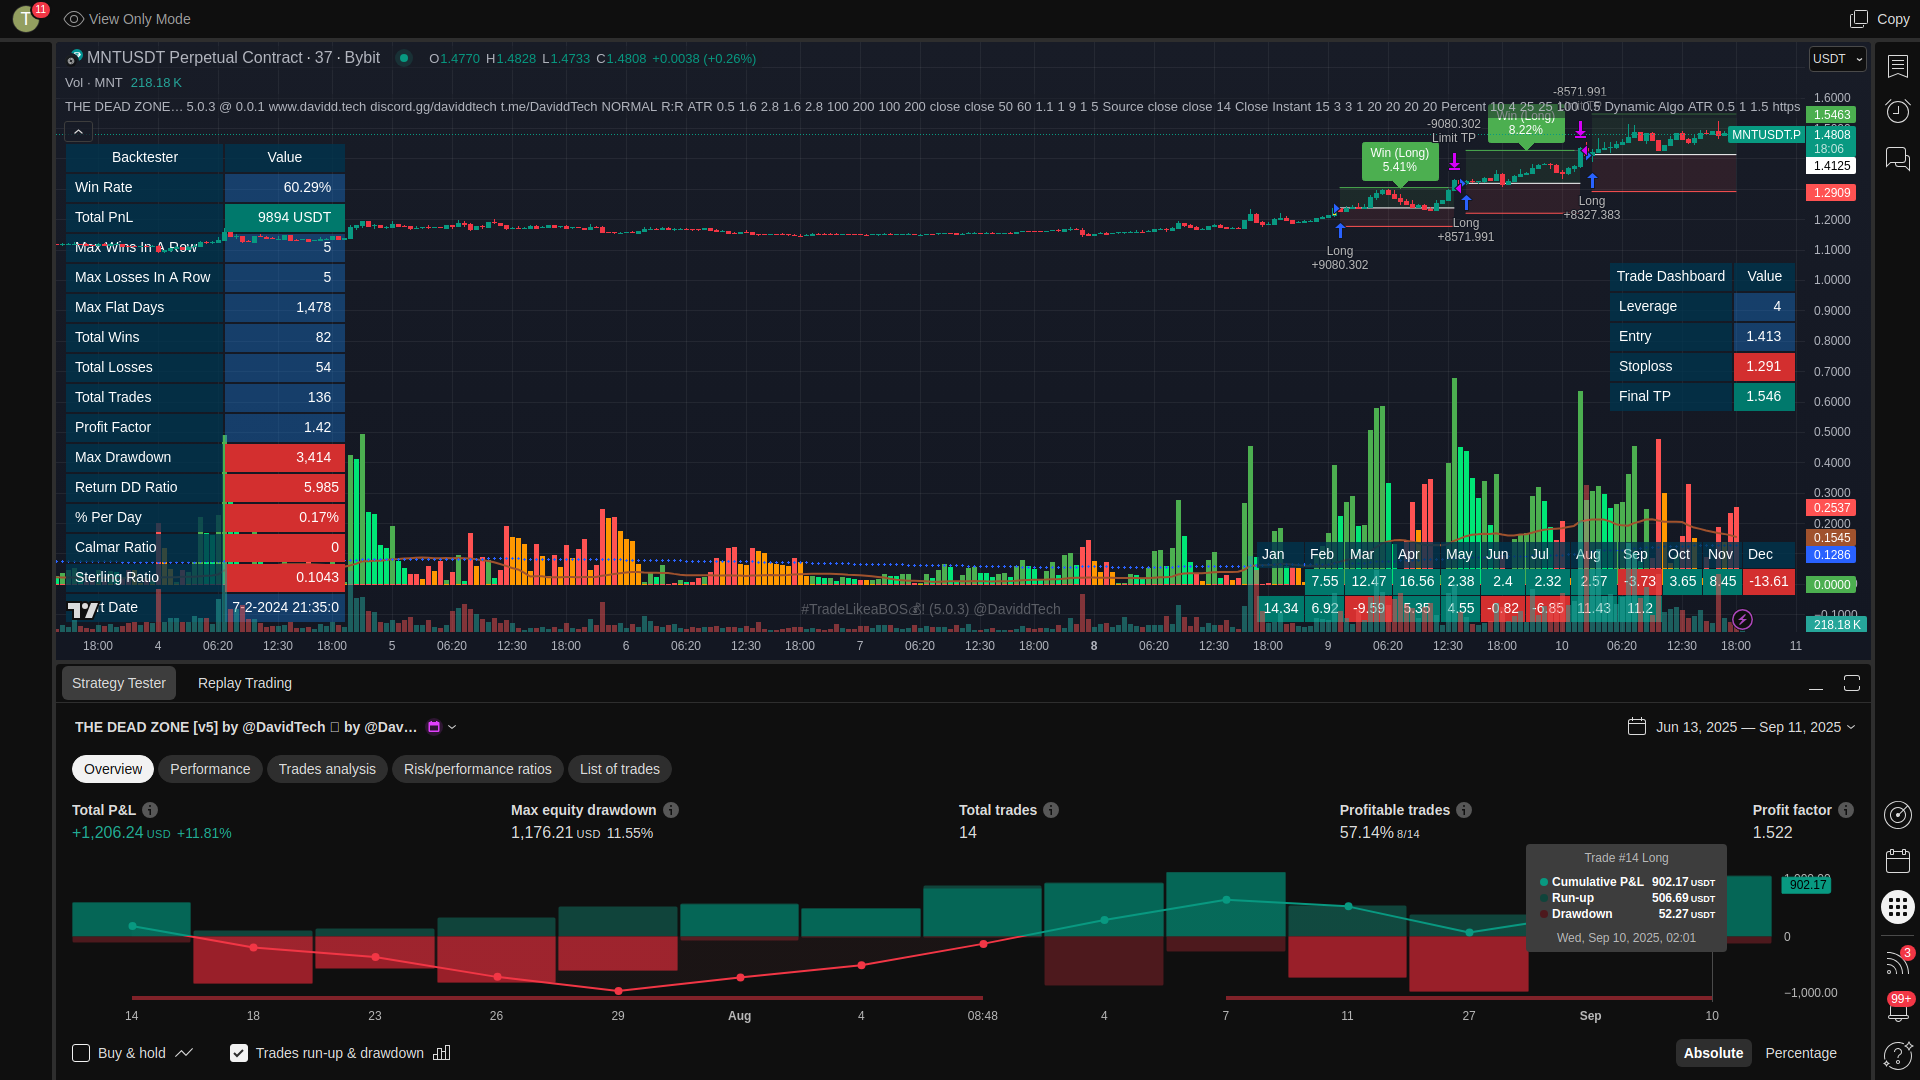Open notifications bell with 99+ badge
The width and height of the screenshot is (1920, 1080).
point(1897,1009)
